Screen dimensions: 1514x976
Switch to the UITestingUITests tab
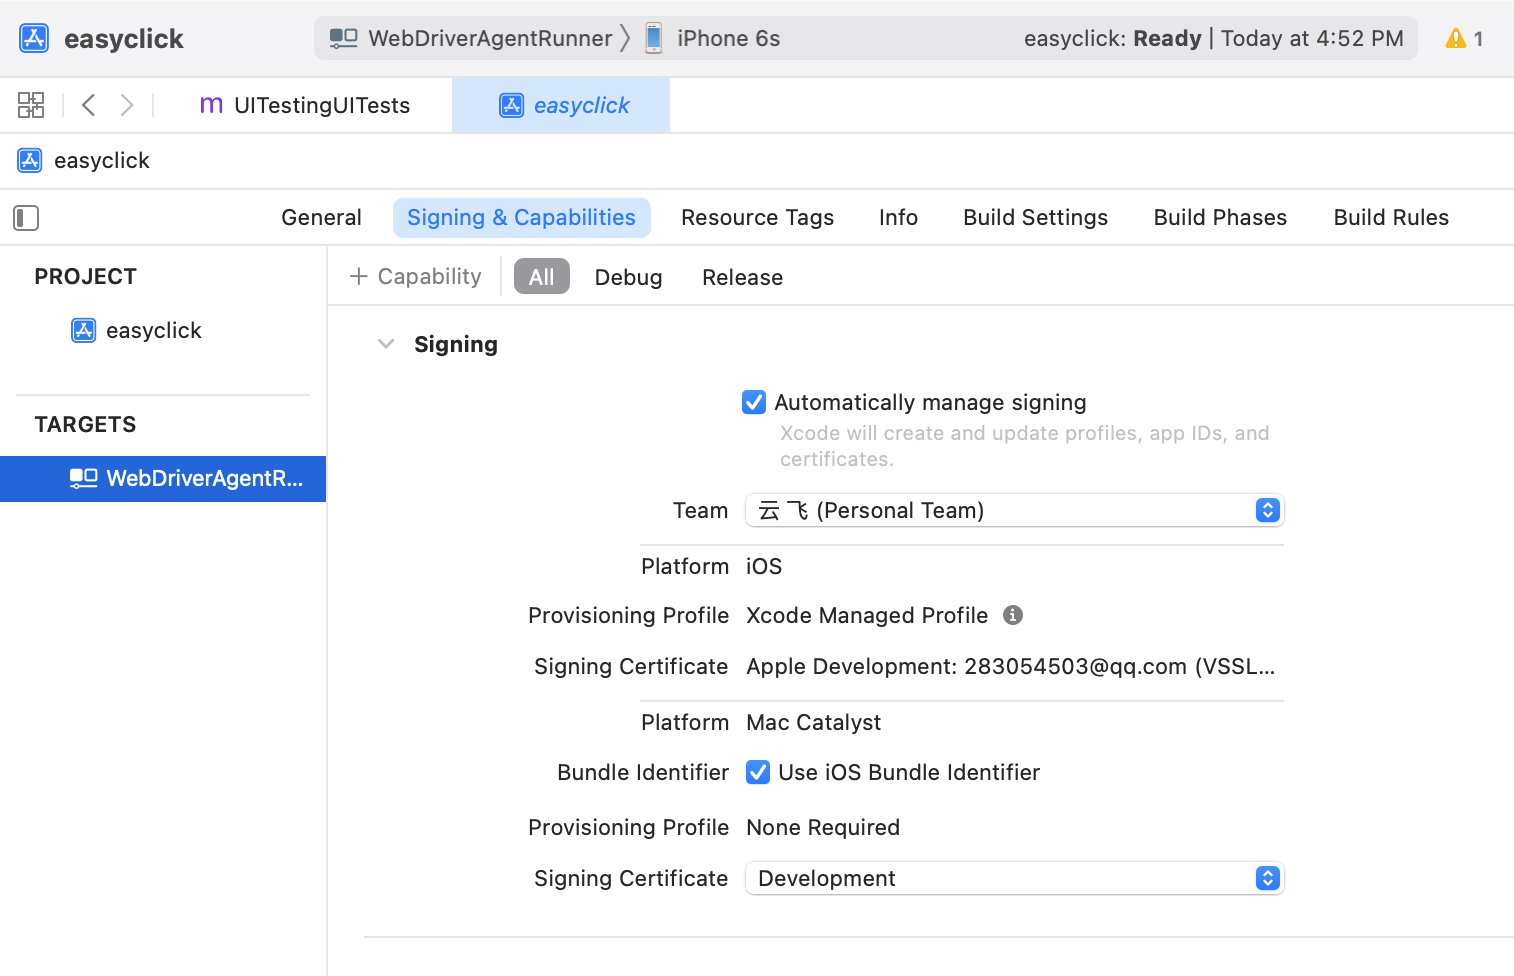click(305, 105)
